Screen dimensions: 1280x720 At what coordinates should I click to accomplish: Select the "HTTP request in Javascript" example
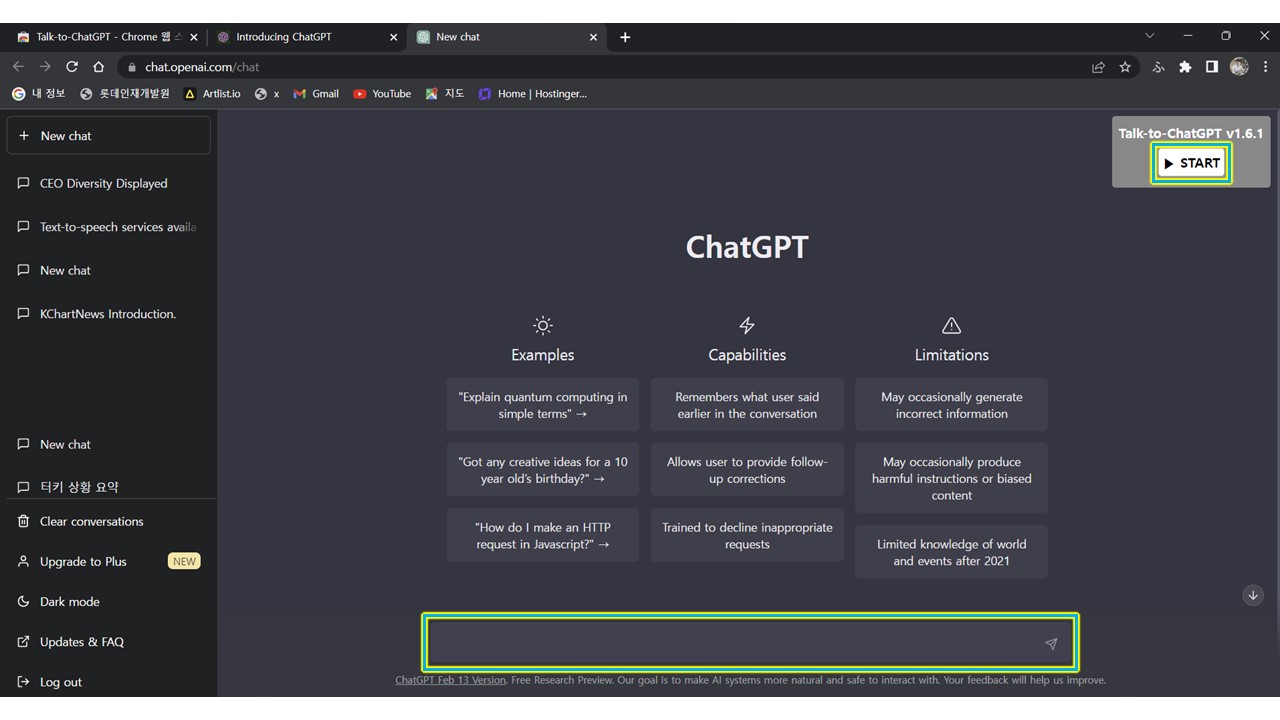coord(543,535)
